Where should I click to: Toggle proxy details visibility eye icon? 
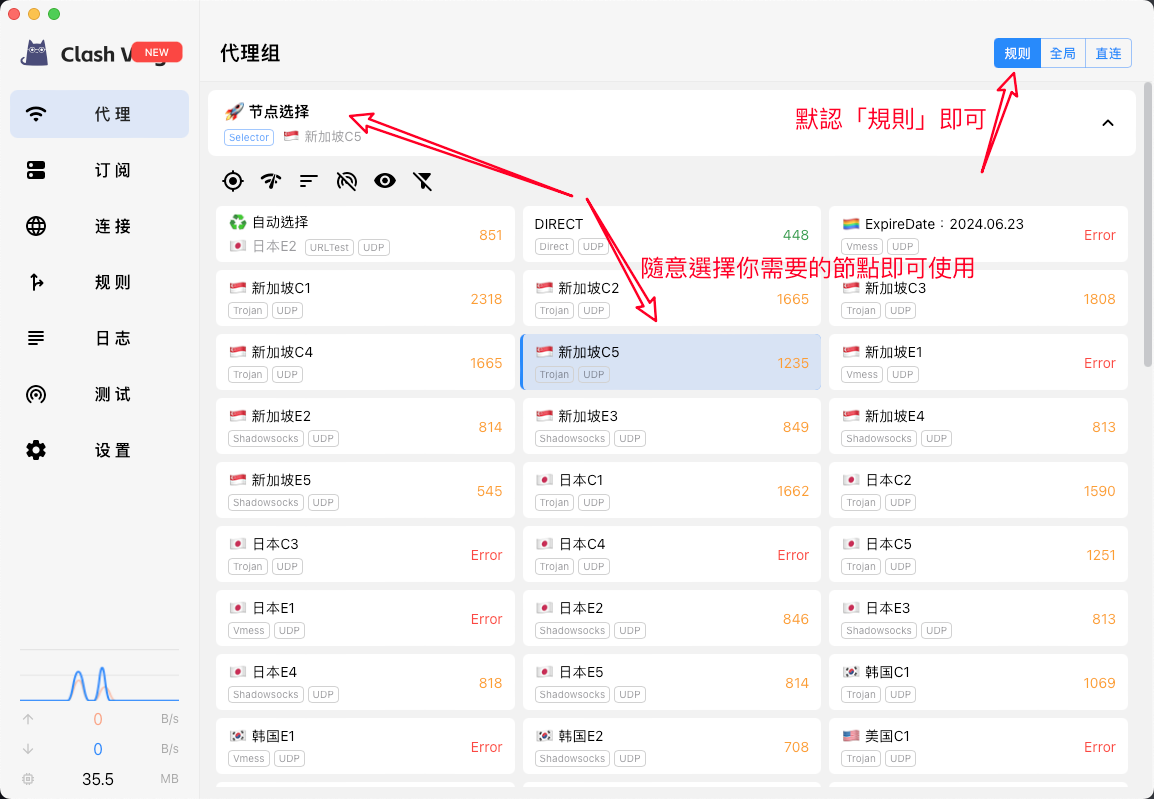[385, 181]
